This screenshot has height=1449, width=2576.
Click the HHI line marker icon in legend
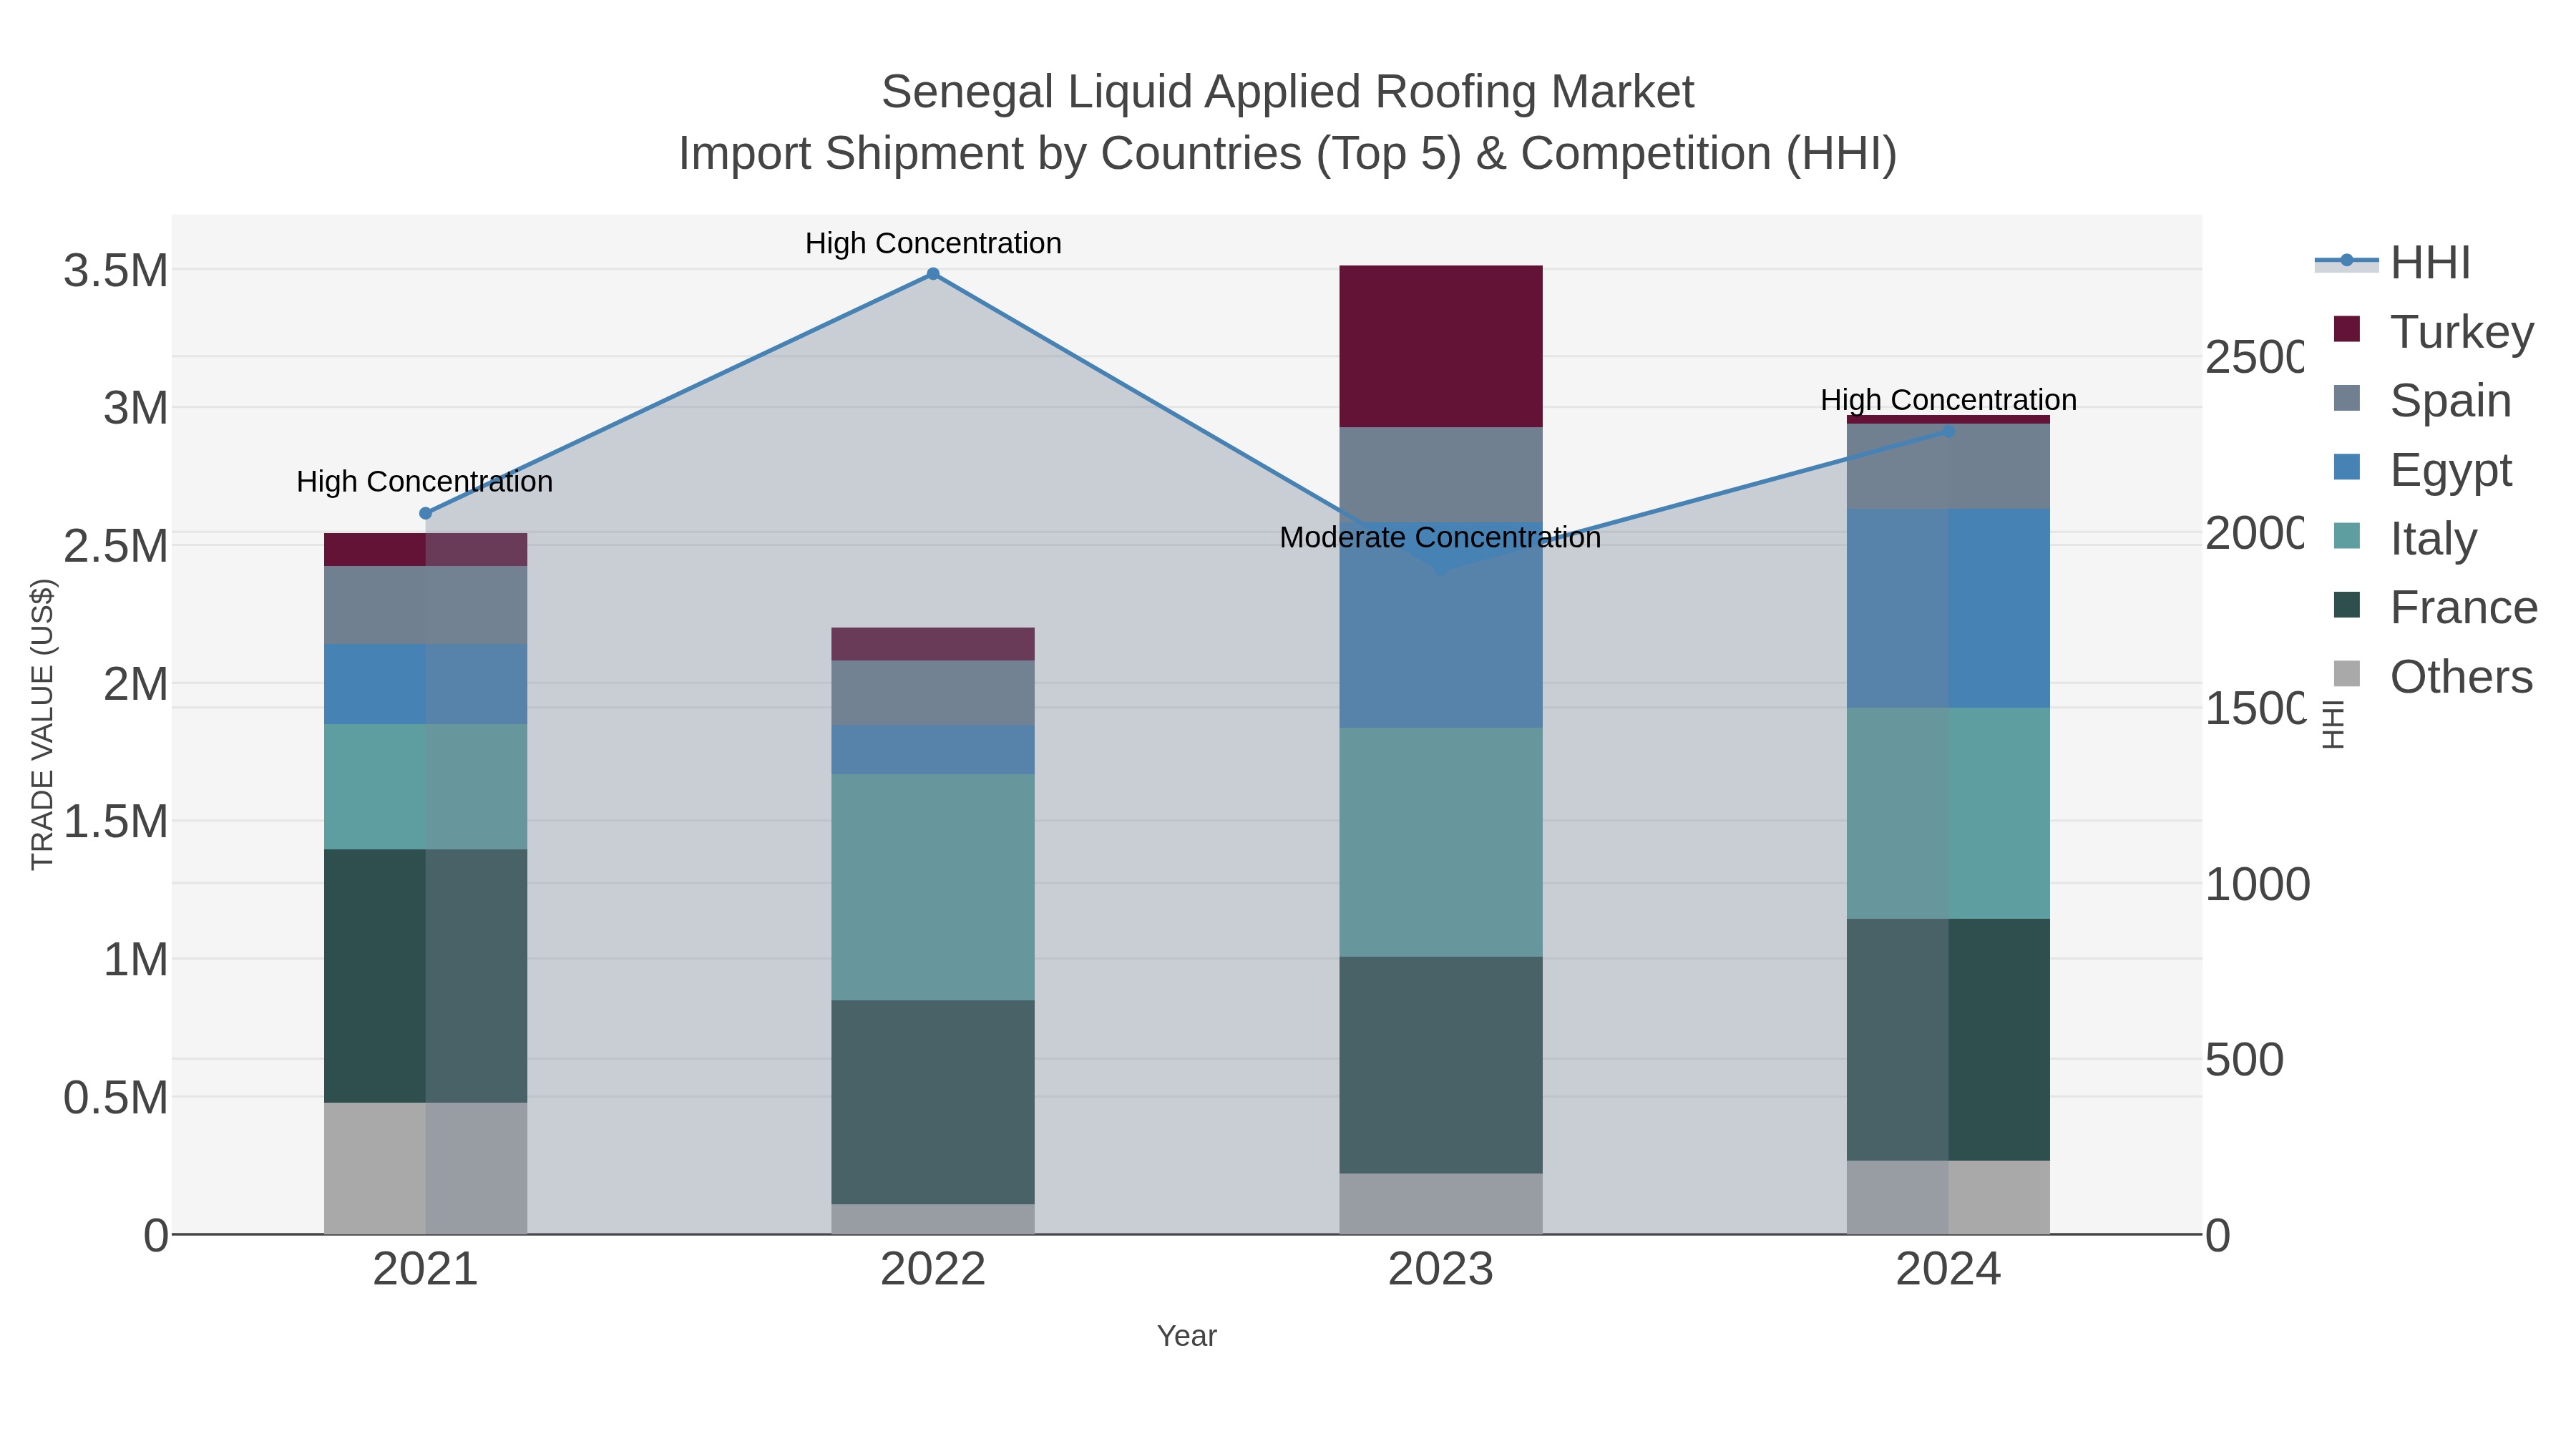[x=2346, y=261]
